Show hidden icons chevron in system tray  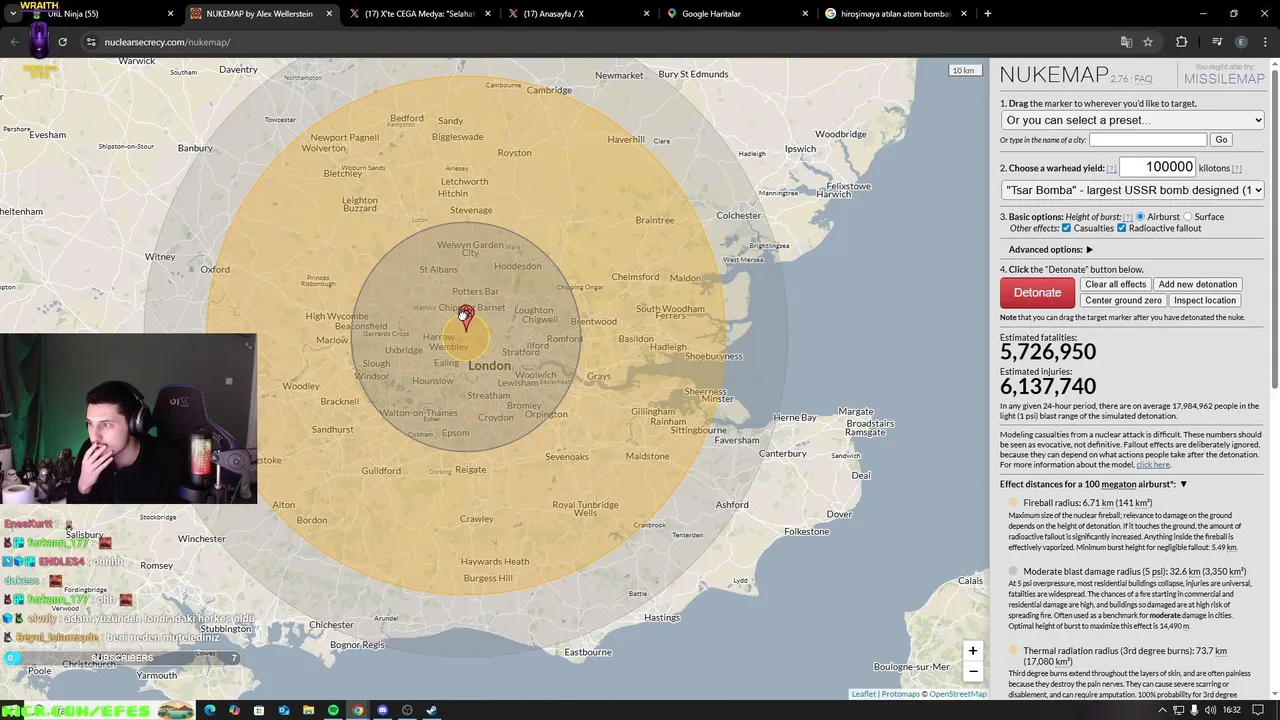[1162, 710]
